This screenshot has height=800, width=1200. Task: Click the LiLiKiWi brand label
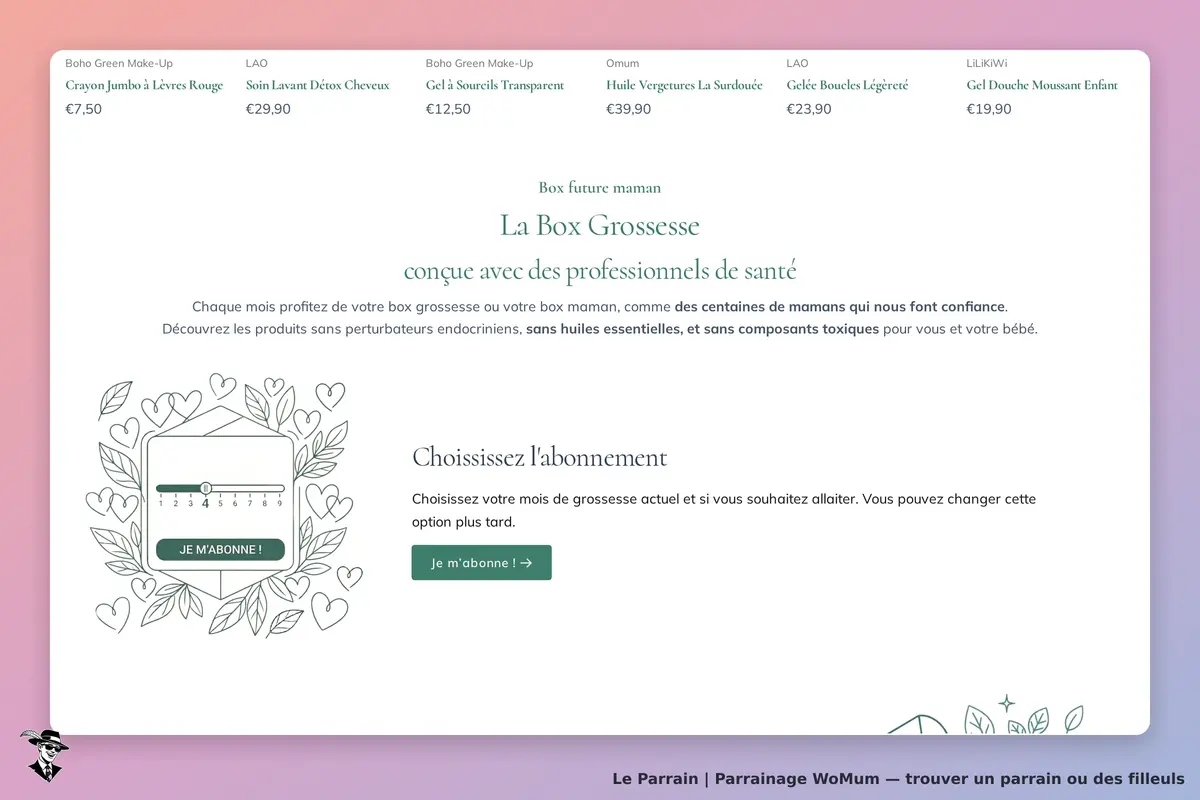click(x=986, y=63)
